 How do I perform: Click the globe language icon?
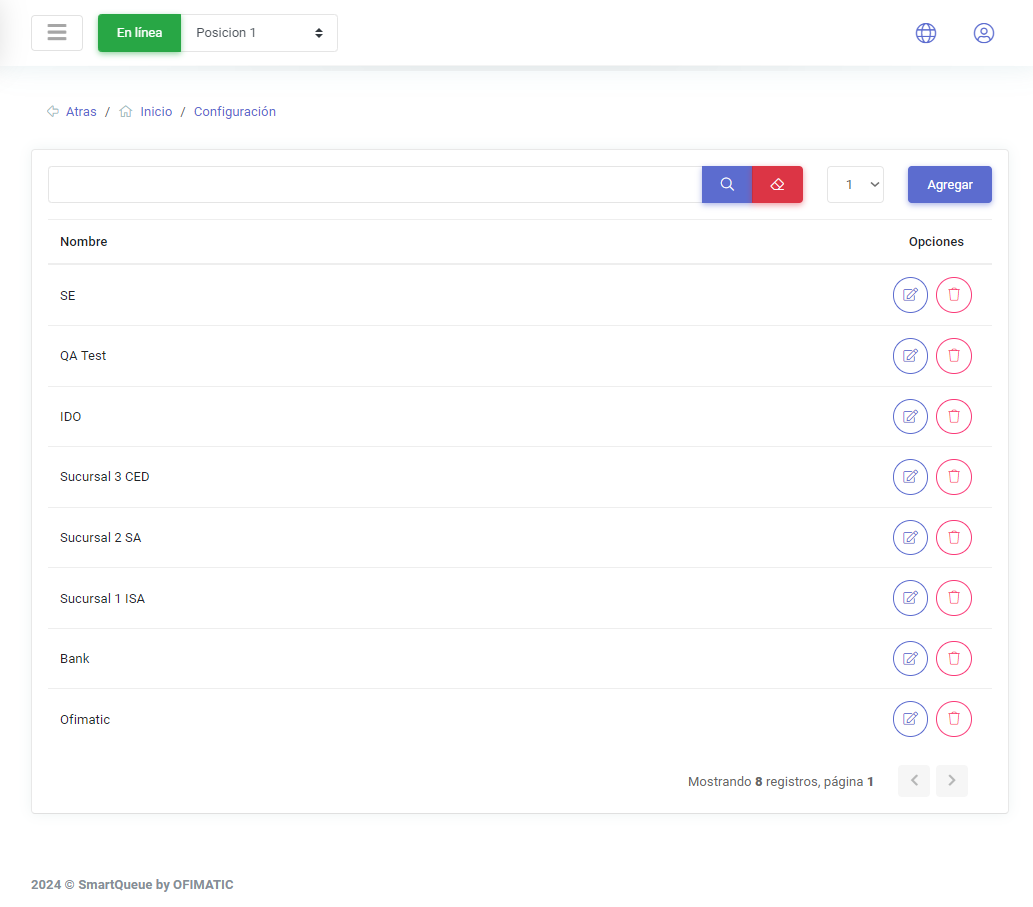pos(926,33)
